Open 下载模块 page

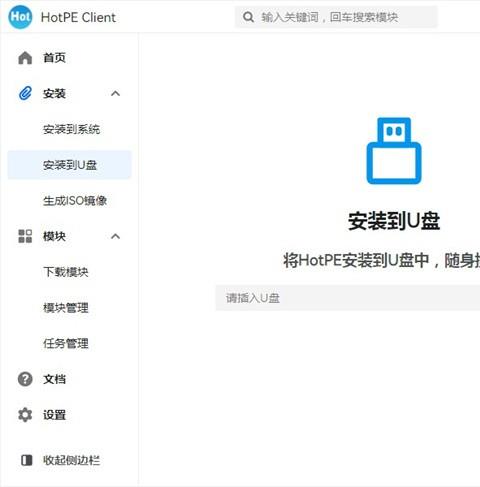click(x=66, y=272)
